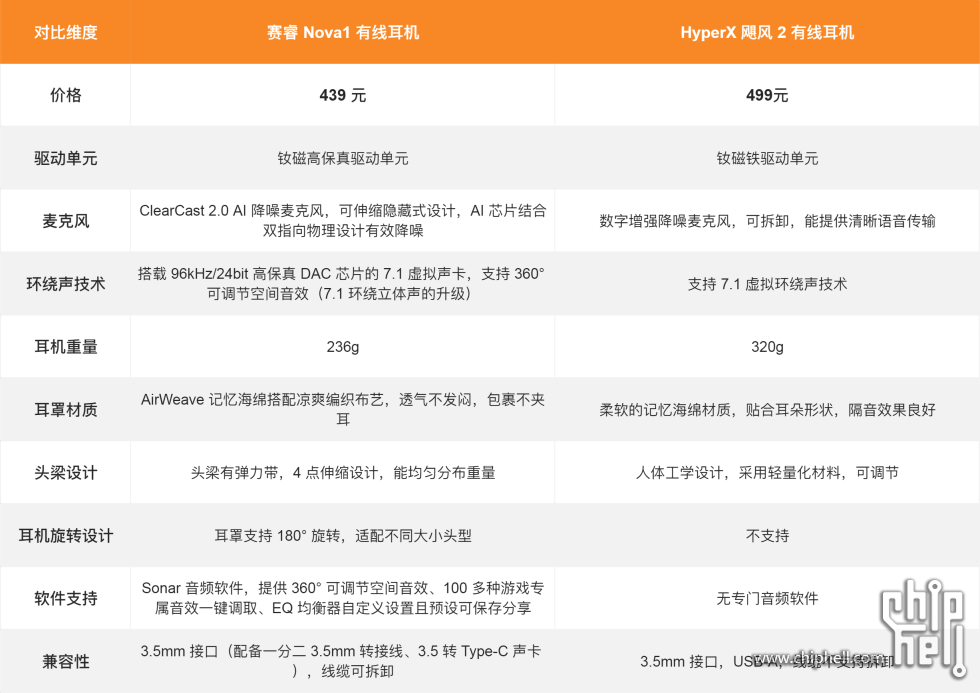Click the "耳罩材质" row label
This screenshot has width=980, height=693.
point(66,409)
